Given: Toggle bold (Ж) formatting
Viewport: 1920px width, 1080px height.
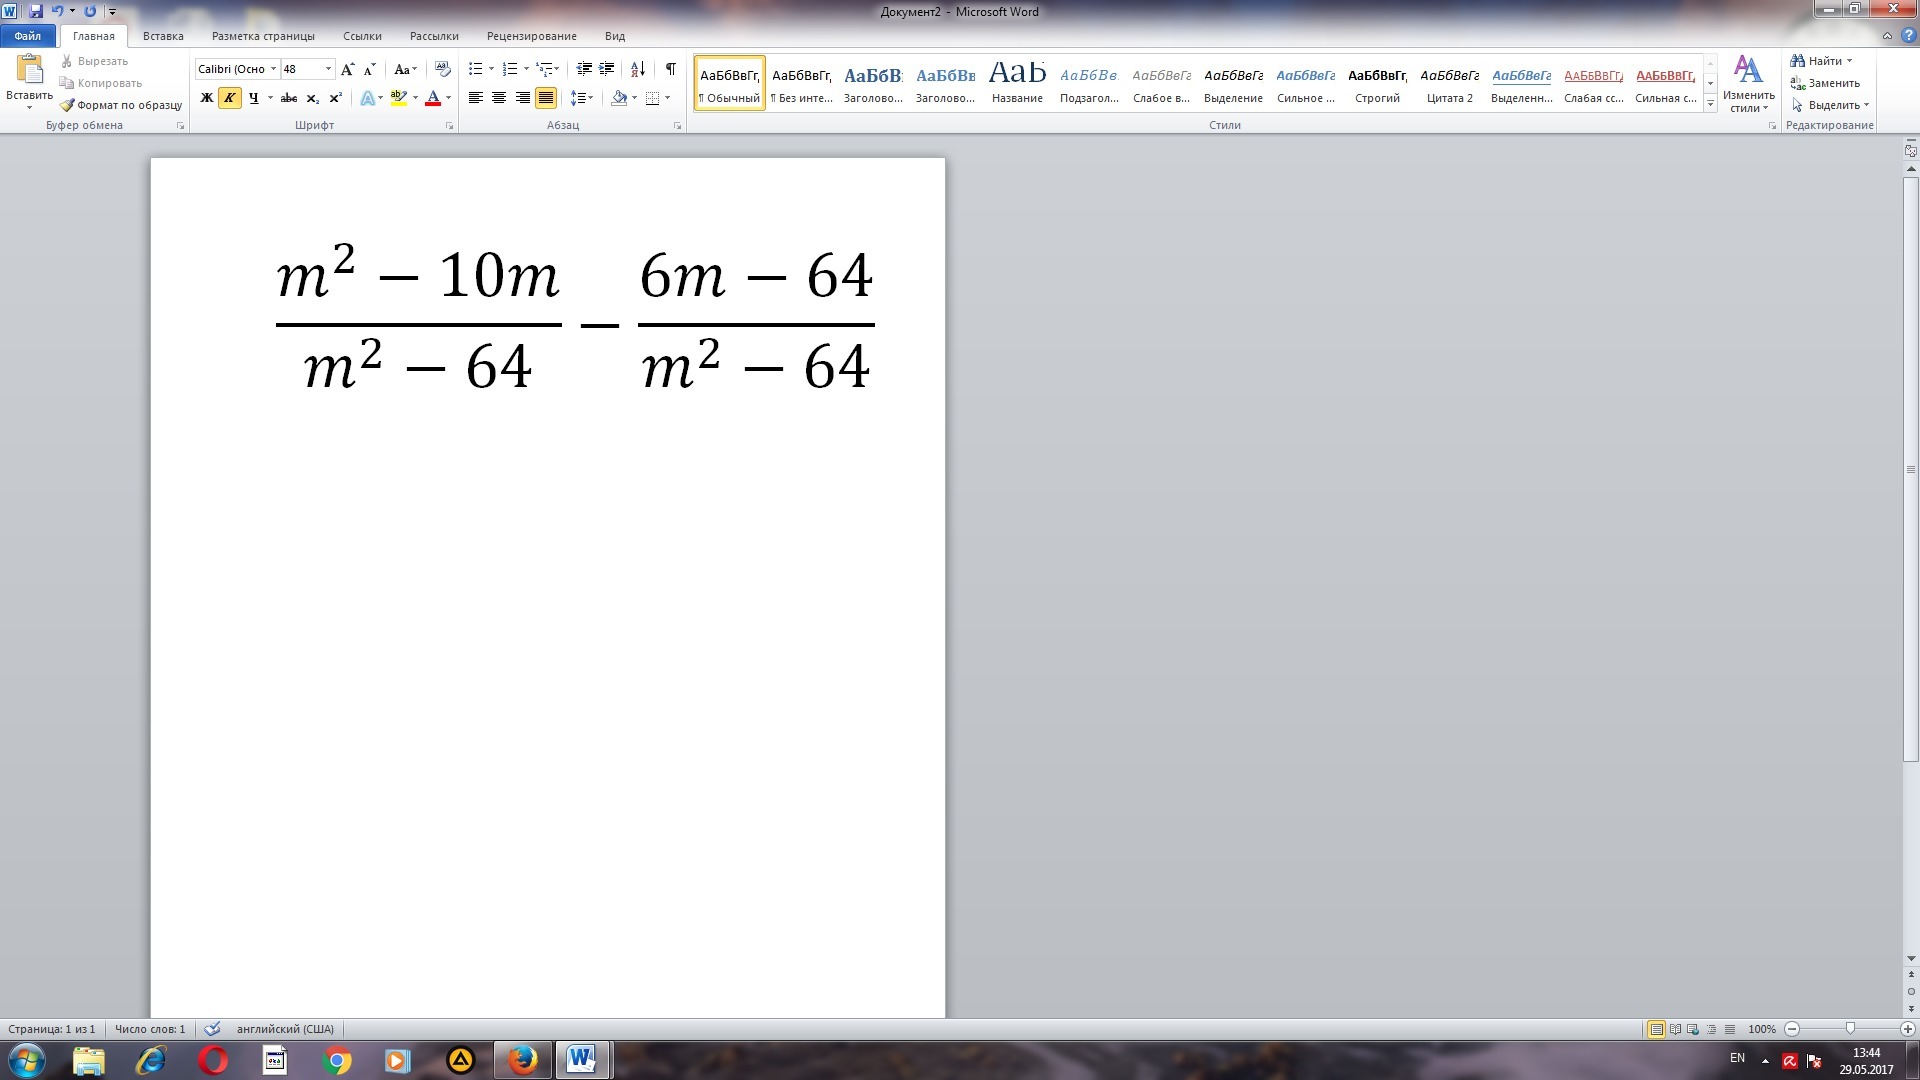Looking at the screenshot, I should coord(207,98).
